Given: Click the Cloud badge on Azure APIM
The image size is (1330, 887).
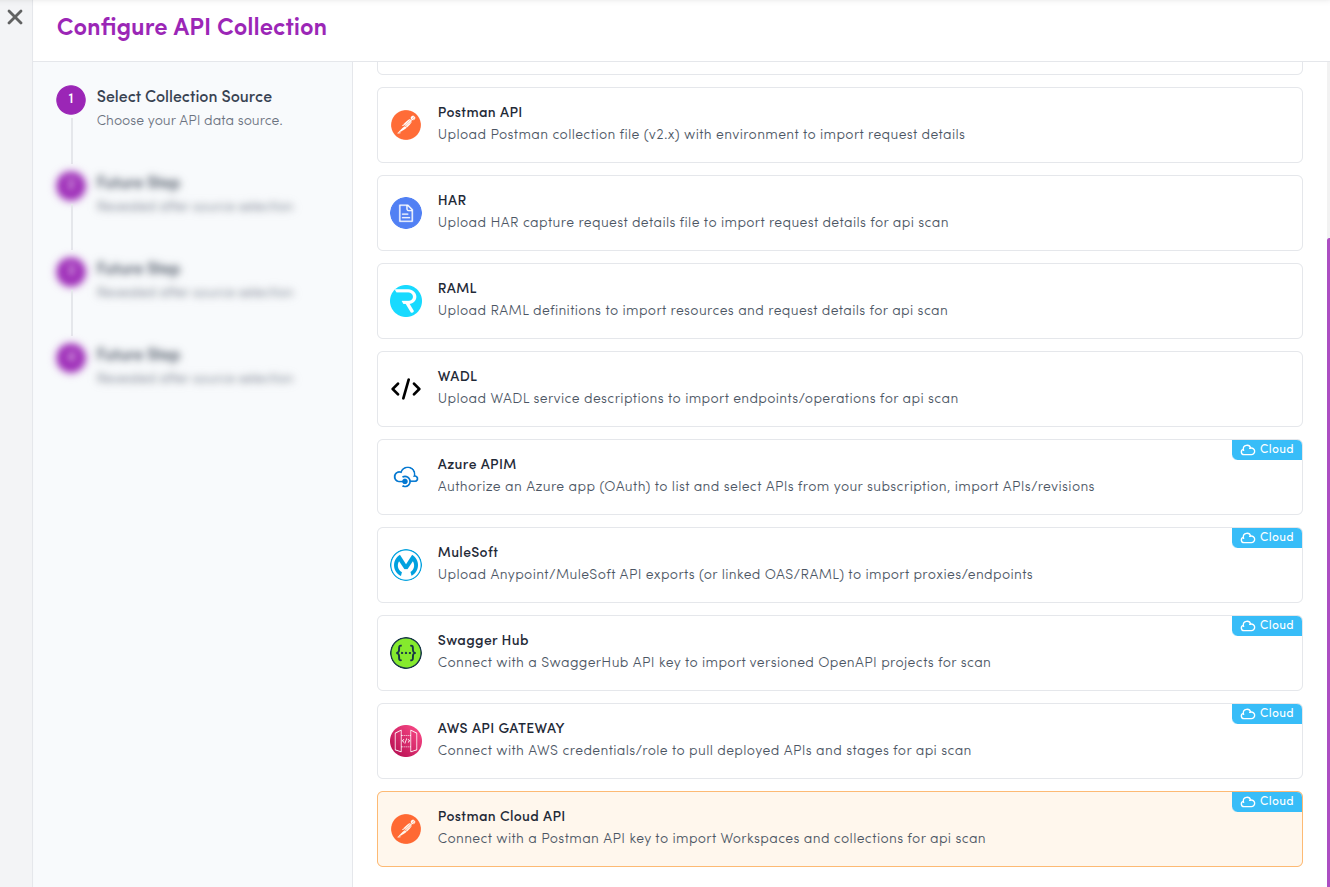Looking at the screenshot, I should [x=1267, y=450].
